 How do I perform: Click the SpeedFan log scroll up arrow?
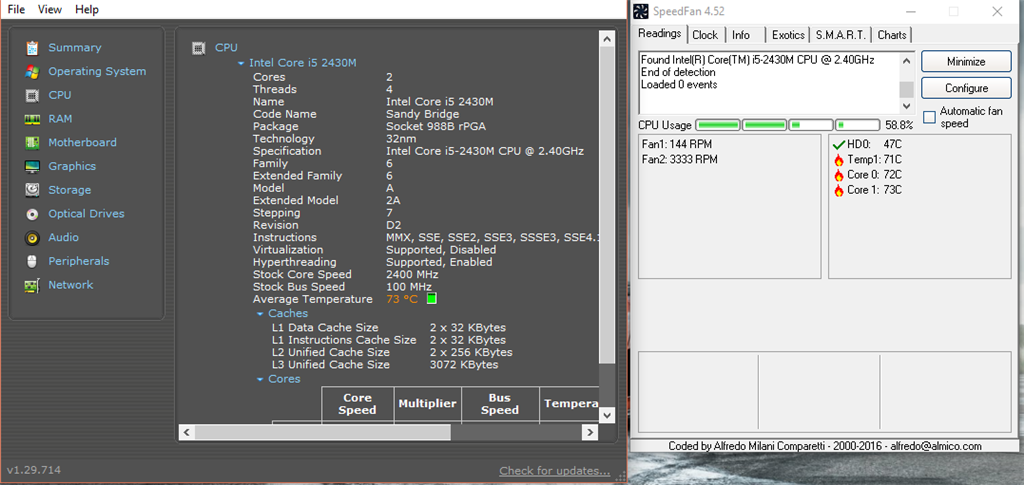[906, 61]
